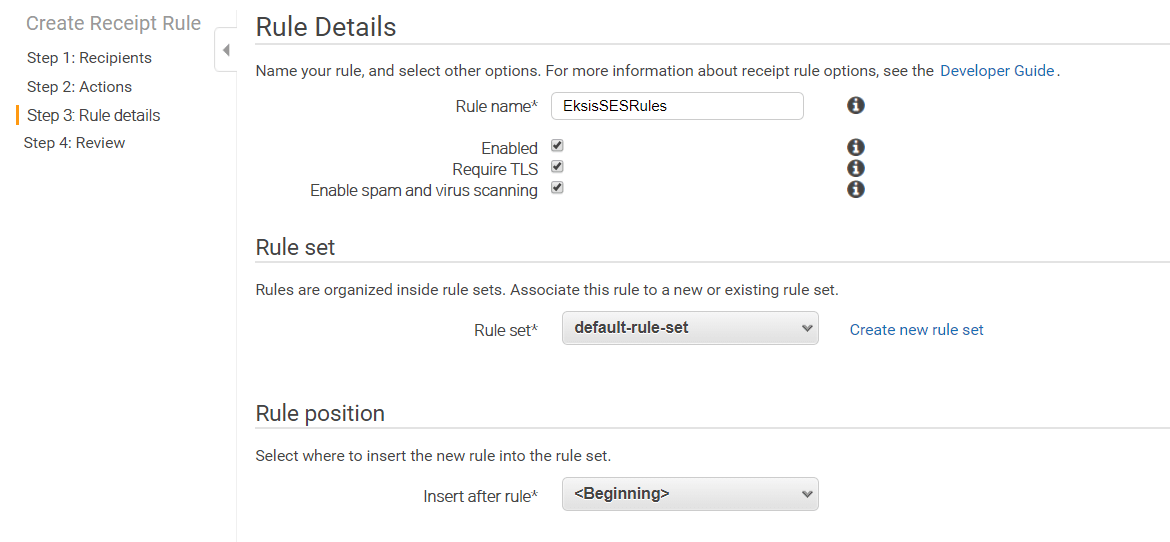1170x542 pixels.
Task: Click the arrow on the Beginning combo box
Action: tap(806, 493)
